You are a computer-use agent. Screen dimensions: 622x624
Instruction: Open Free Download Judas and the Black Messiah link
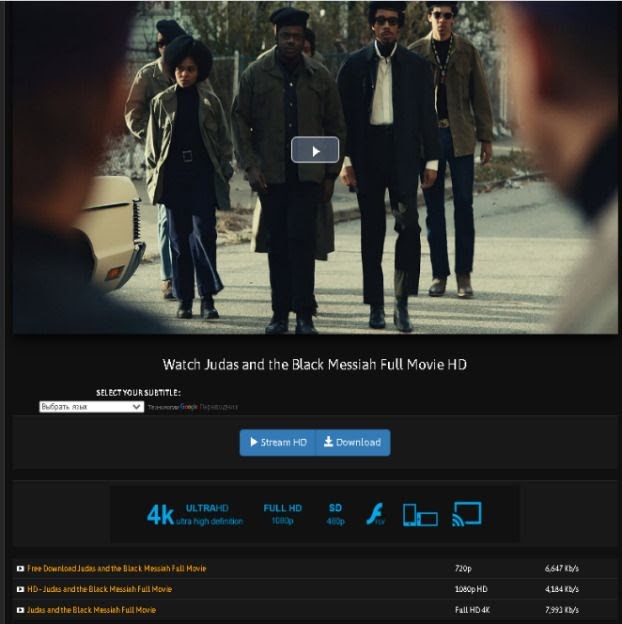(116, 568)
